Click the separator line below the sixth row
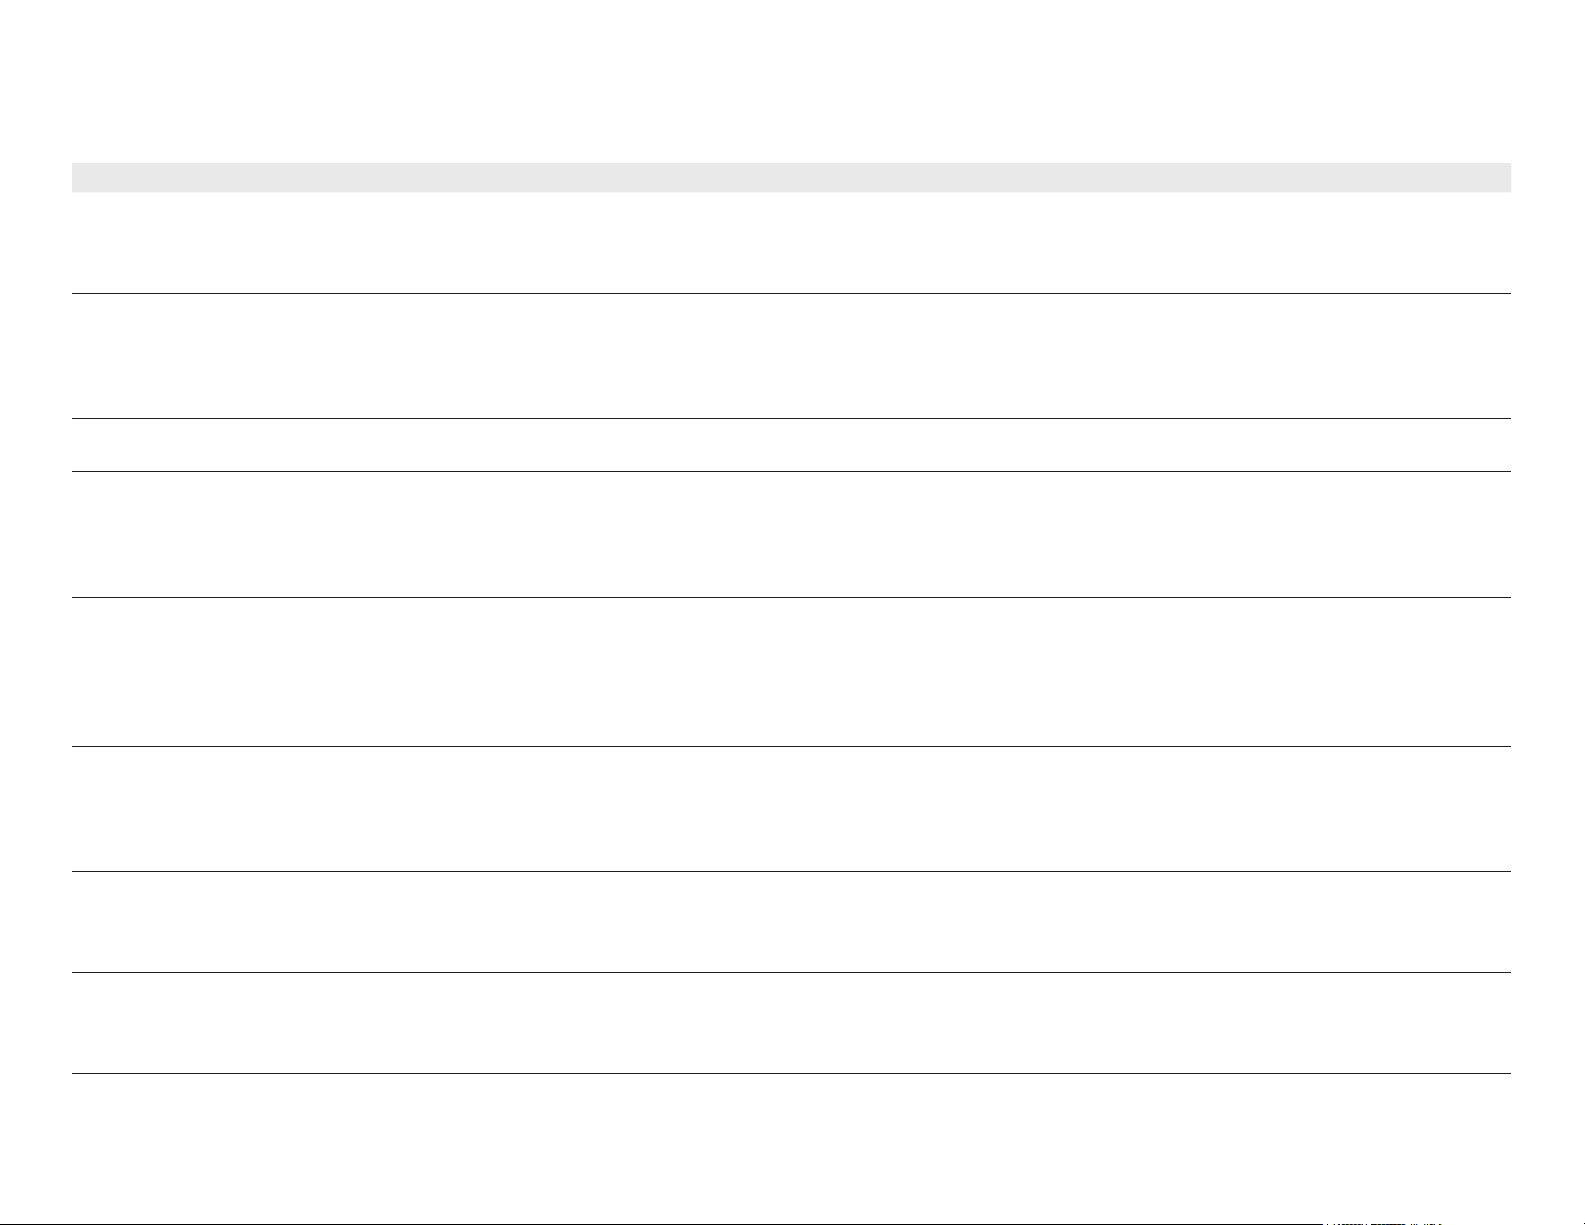The height and width of the screenshot is (1225, 1585). pyautogui.click(x=791, y=872)
